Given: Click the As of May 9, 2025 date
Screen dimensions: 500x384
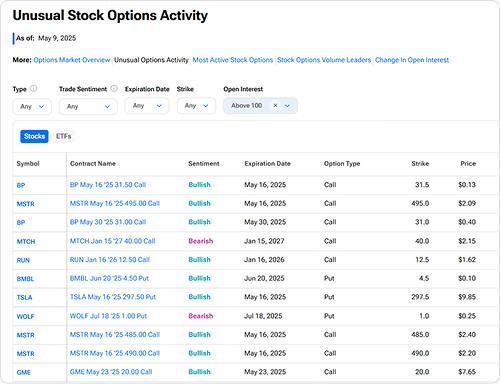Looking at the screenshot, I should pyautogui.click(x=57, y=38).
